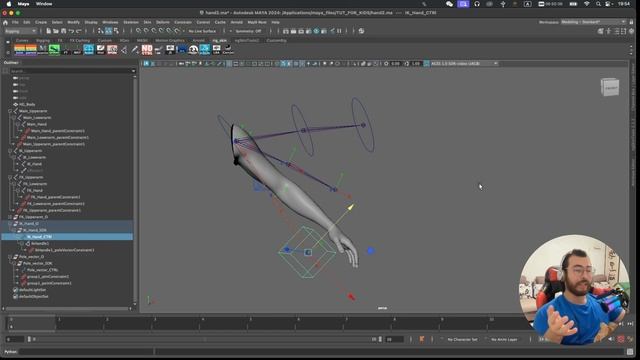The width and height of the screenshot is (640, 360).
Task: Open the No Anim Layer dropdown
Action: (504, 339)
